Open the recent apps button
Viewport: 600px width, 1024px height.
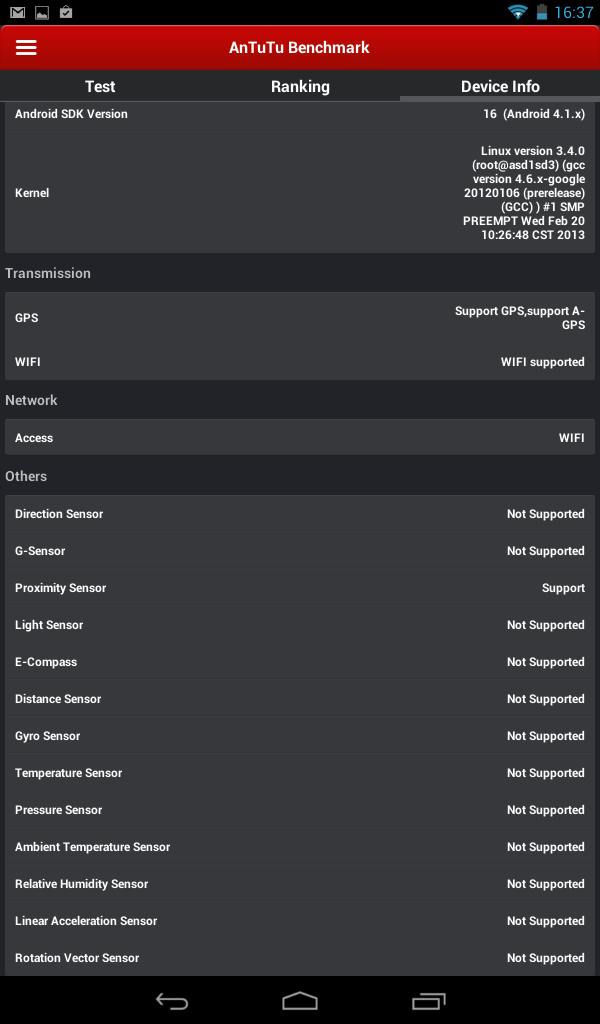pyautogui.click(x=428, y=1000)
